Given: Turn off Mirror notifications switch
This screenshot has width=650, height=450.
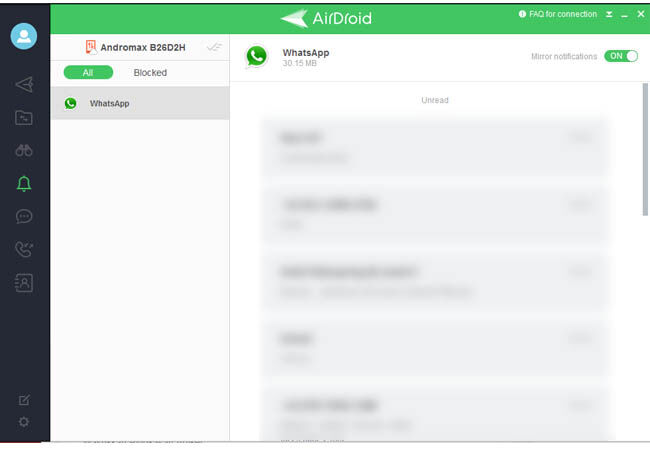Looking at the screenshot, I should tap(621, 56).
